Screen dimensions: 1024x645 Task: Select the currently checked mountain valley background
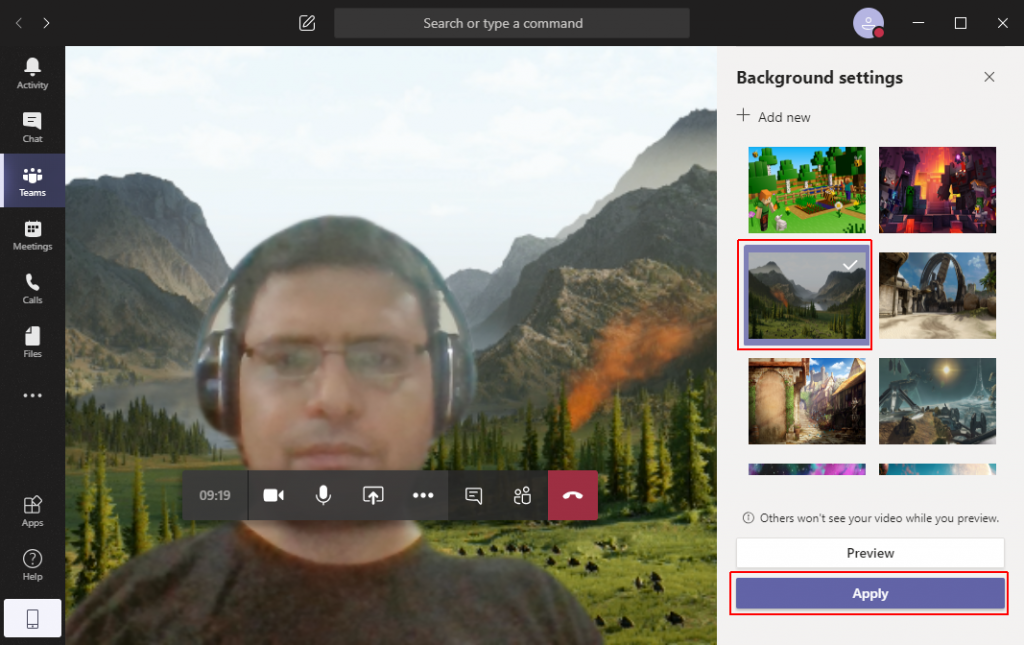point(805,295)
